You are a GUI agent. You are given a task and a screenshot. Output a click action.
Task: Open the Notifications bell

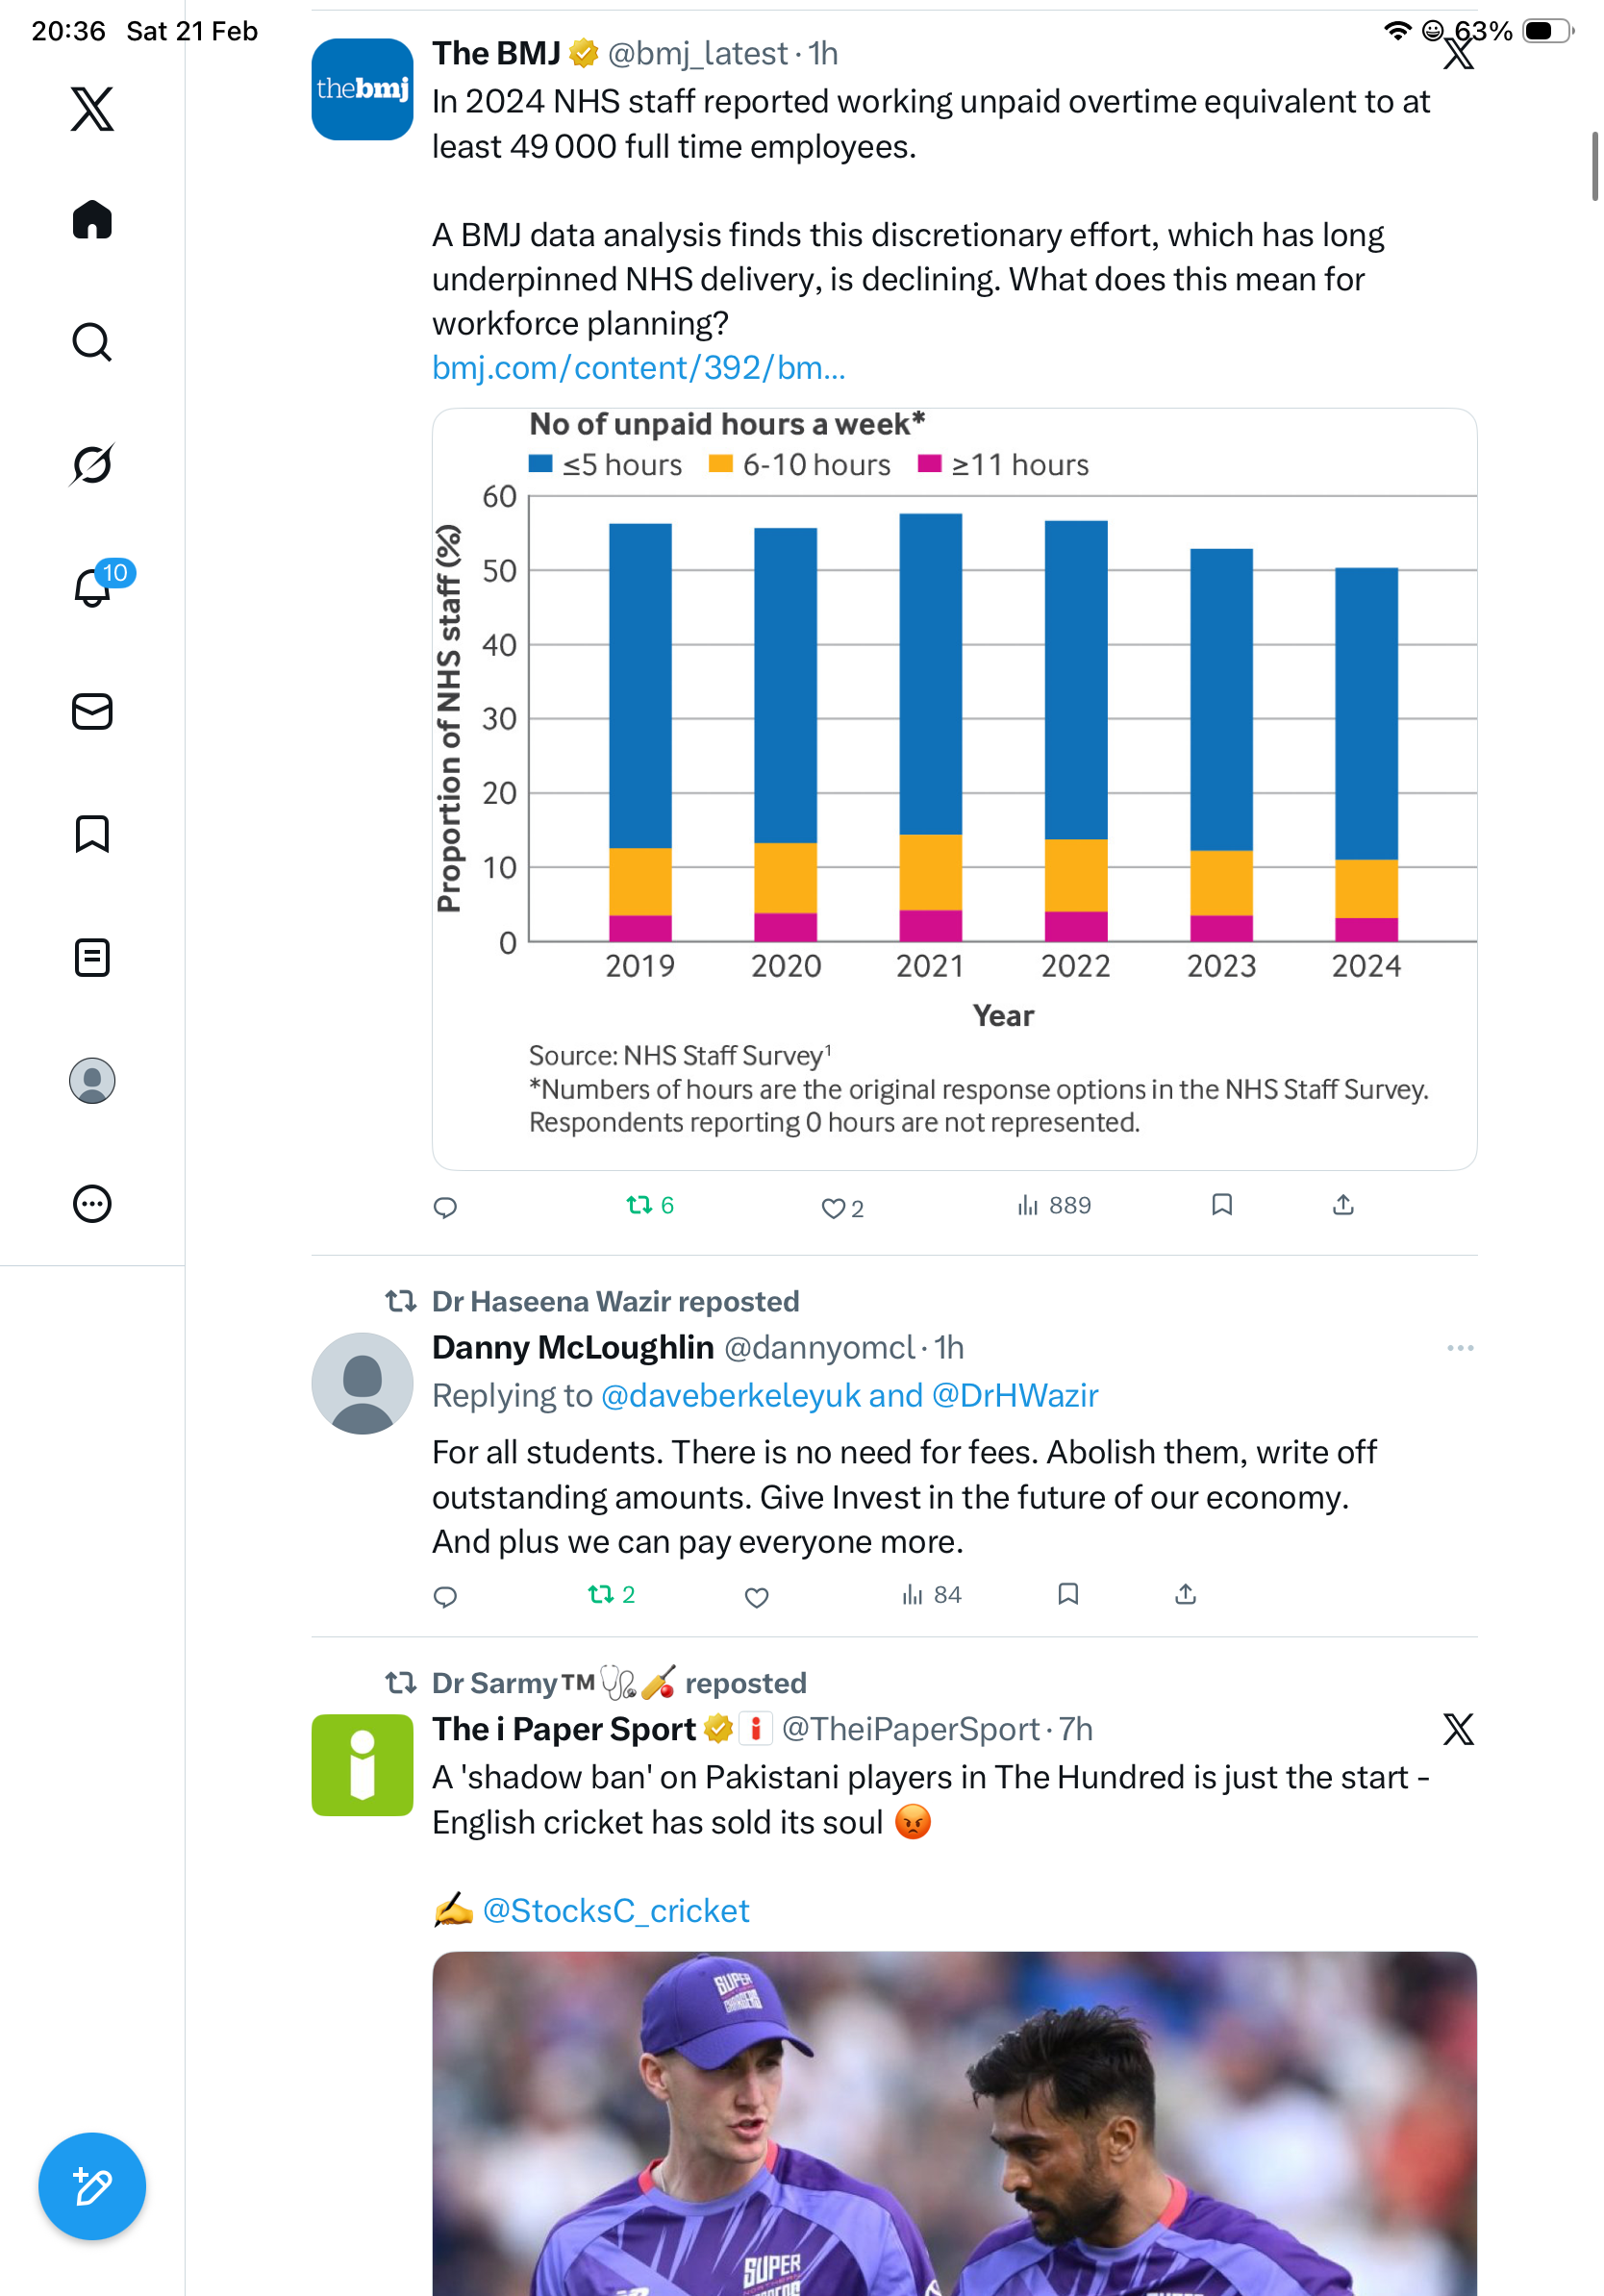[x=92, y=587]
